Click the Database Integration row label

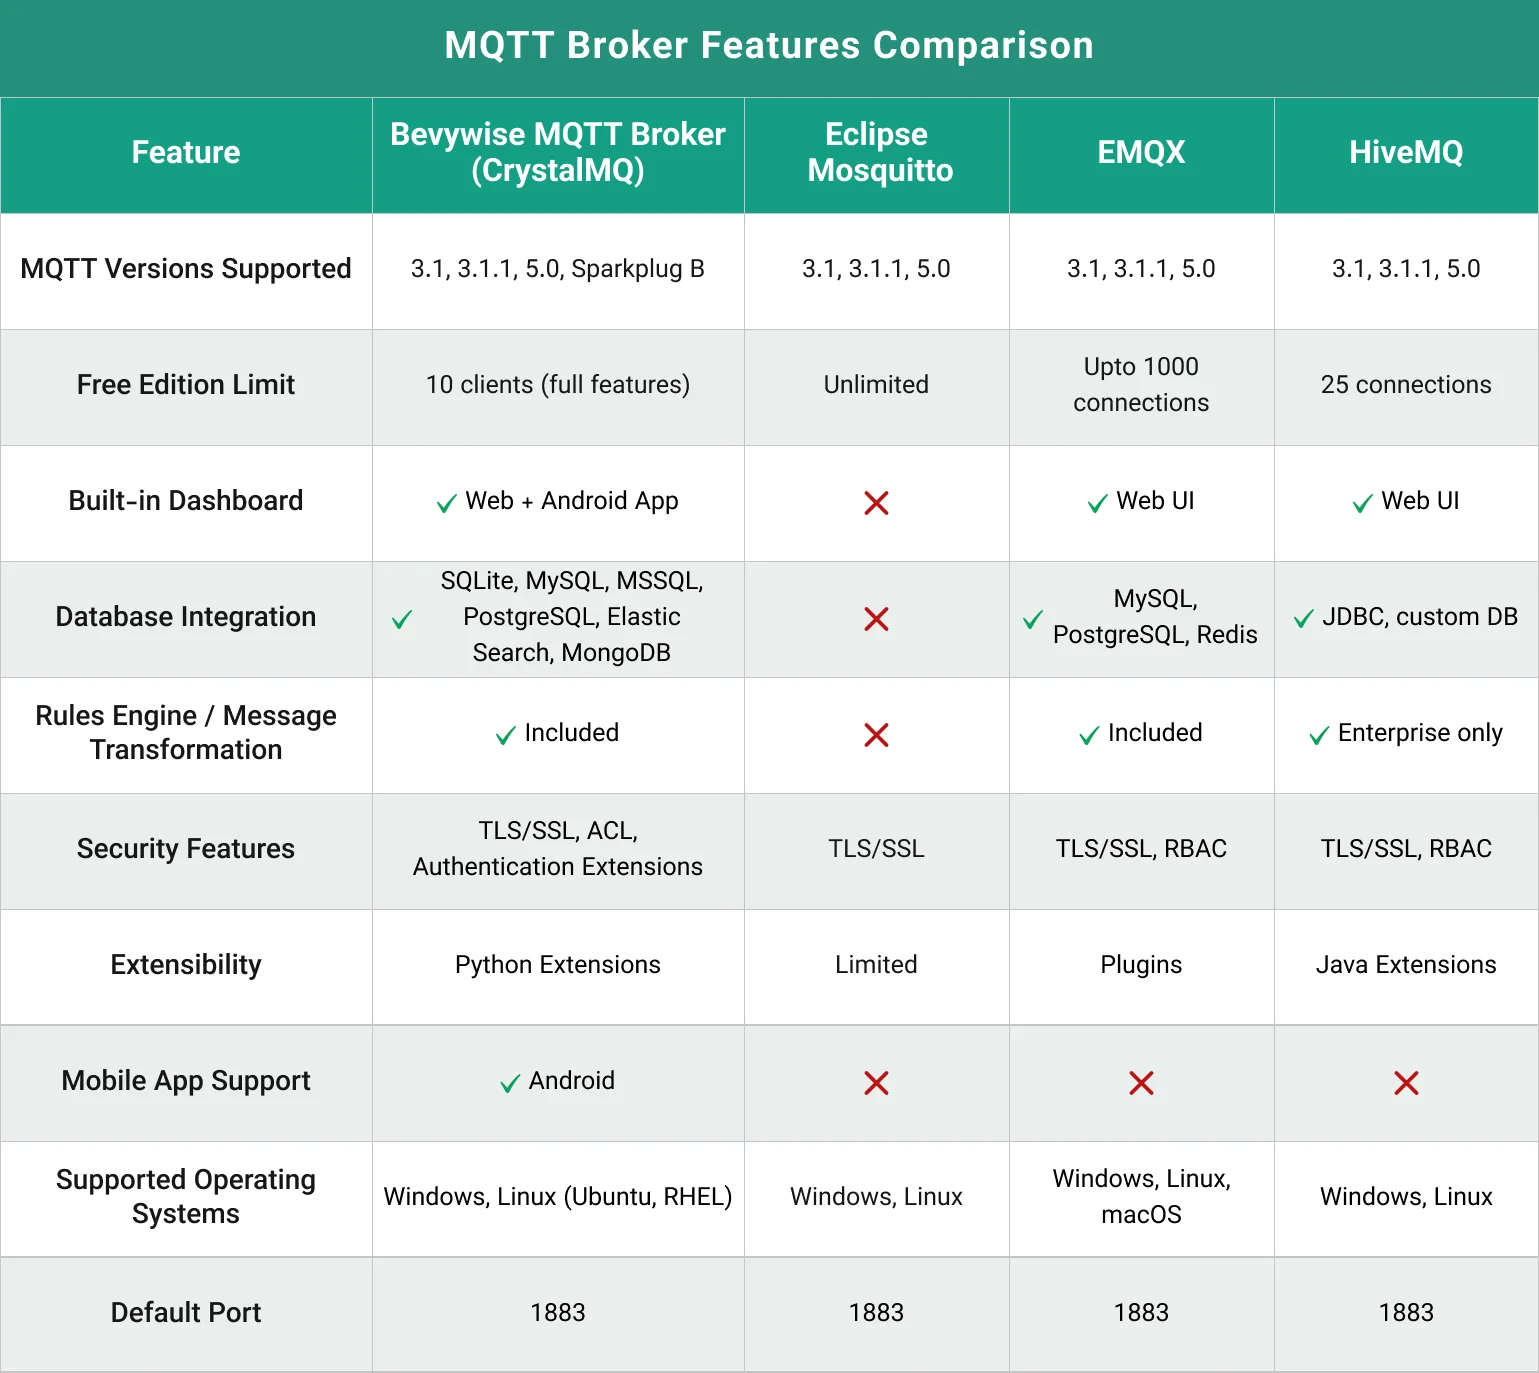pos(186,616)
